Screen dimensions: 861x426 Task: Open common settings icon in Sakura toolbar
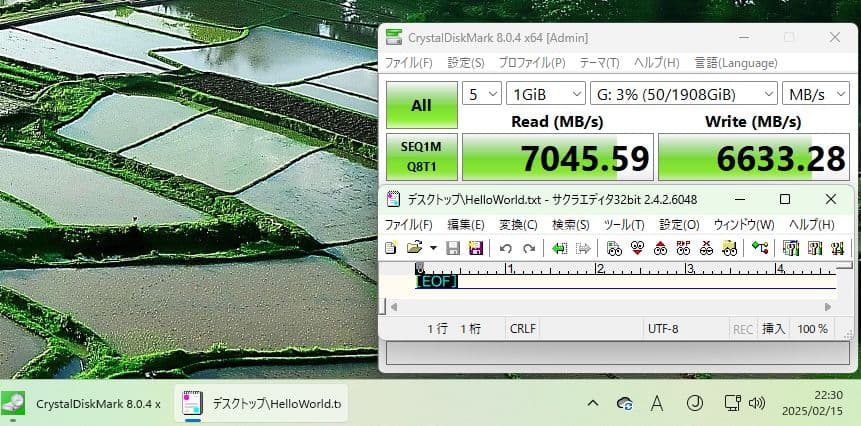click(837, 248)
